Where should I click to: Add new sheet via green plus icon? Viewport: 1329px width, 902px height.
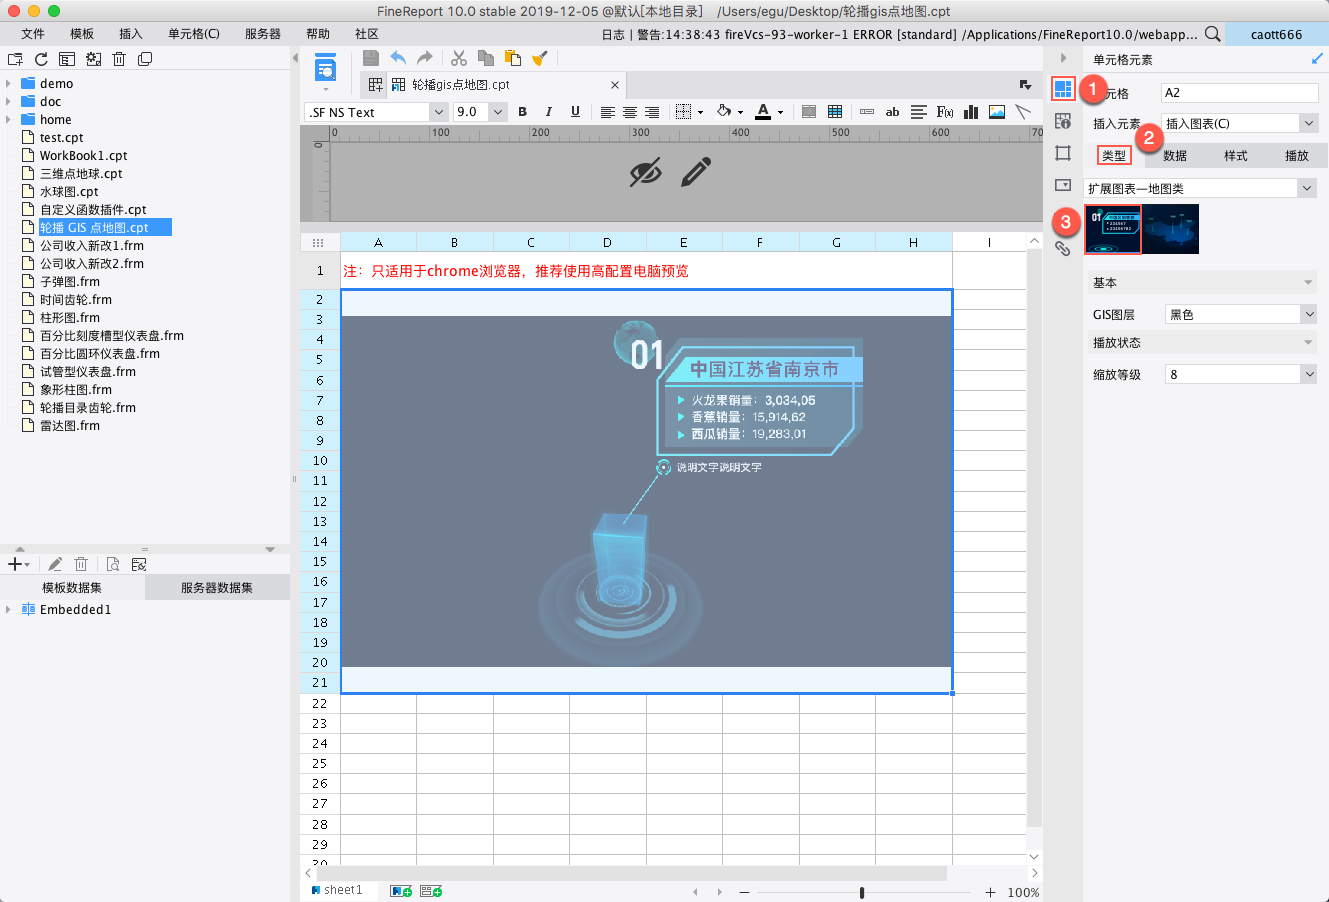[401, 891]
